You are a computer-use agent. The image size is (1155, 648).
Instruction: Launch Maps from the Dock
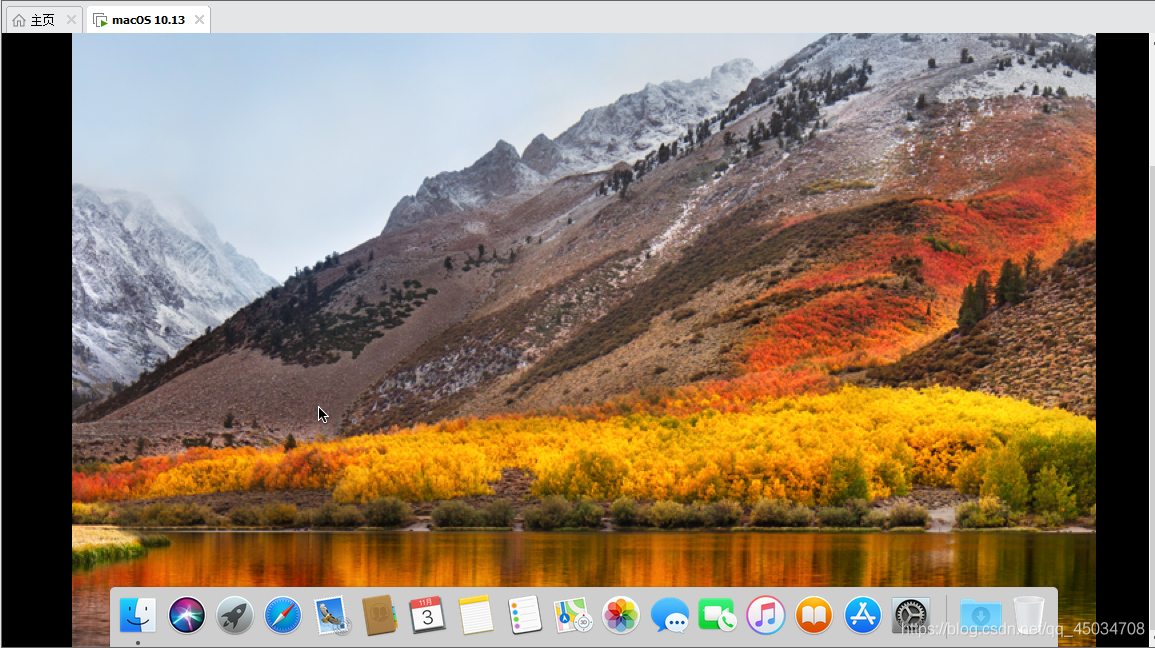(x=573, y=615)
